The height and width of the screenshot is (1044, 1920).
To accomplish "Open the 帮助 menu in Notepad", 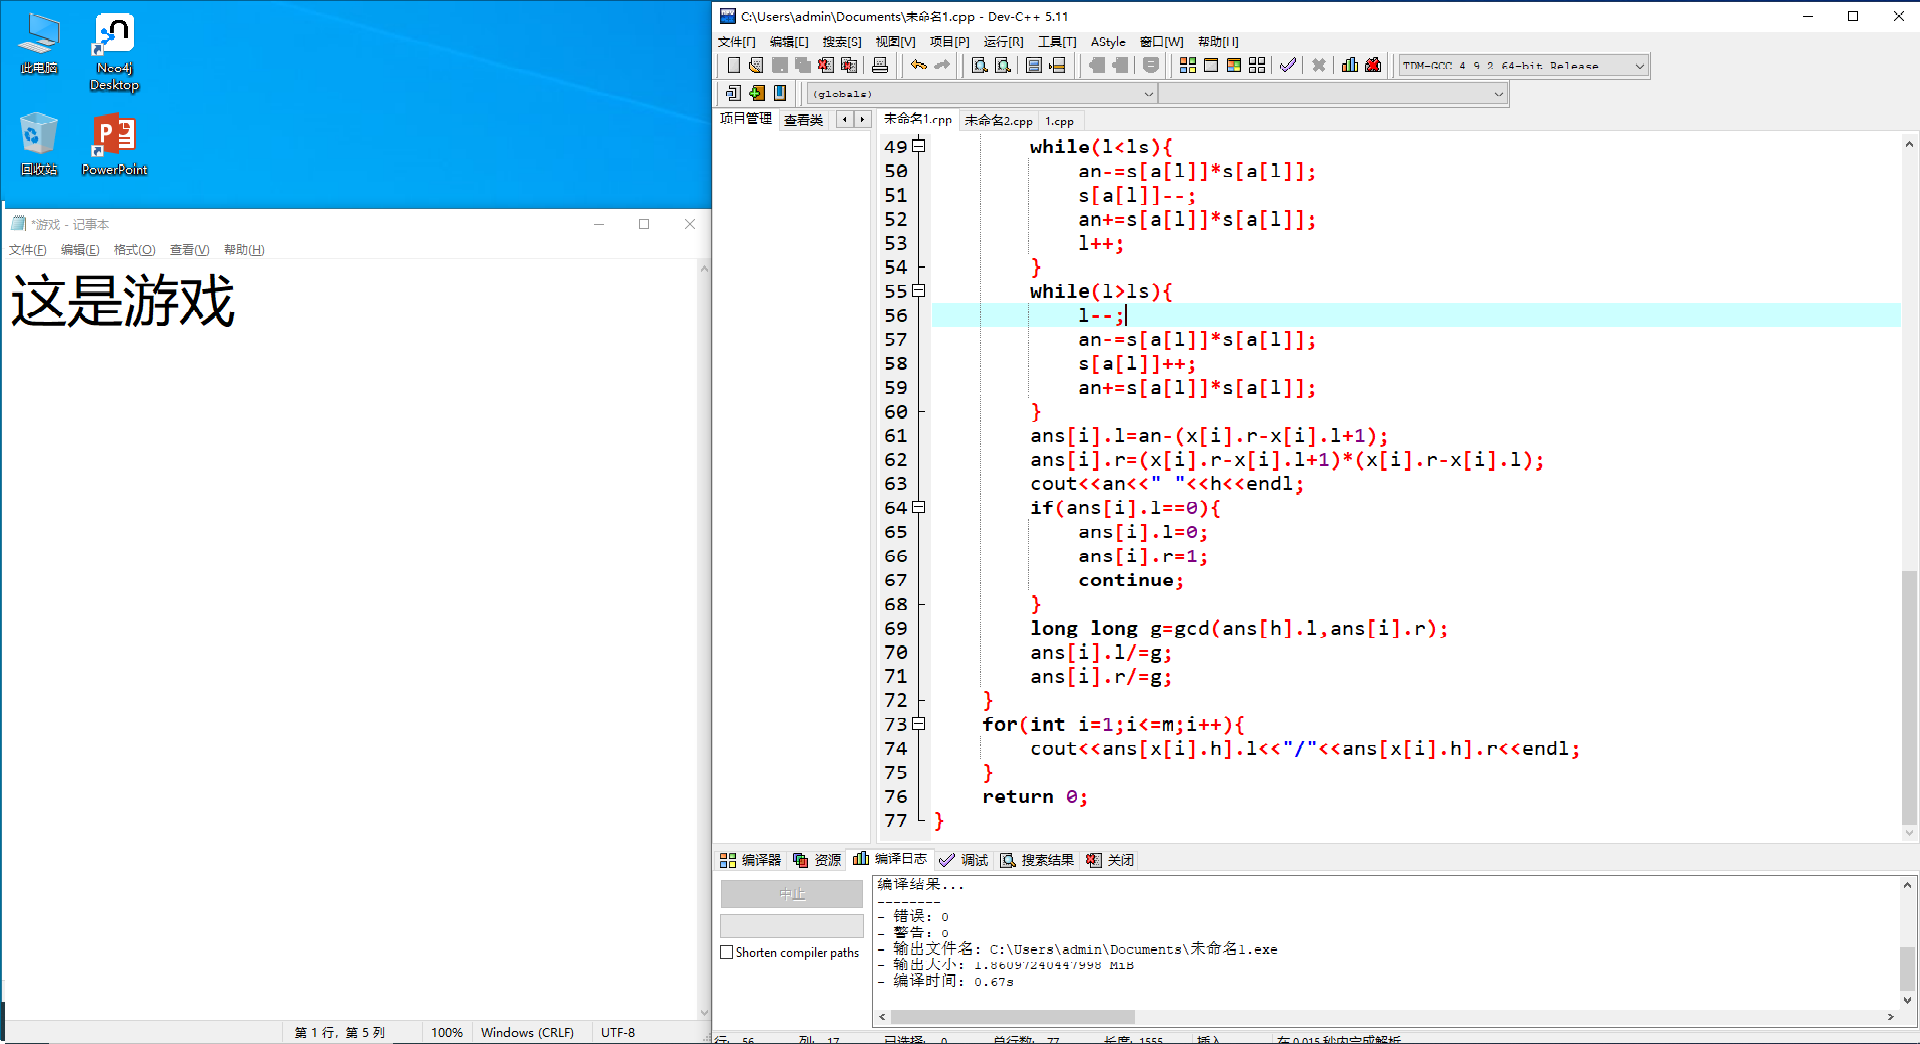I will 244,250.
